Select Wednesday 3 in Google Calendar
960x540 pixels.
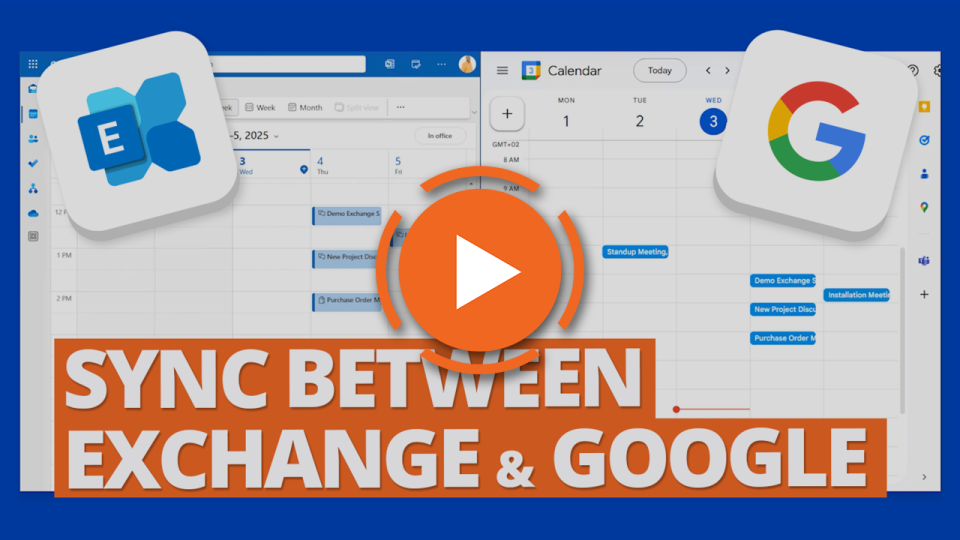[713, 121]
